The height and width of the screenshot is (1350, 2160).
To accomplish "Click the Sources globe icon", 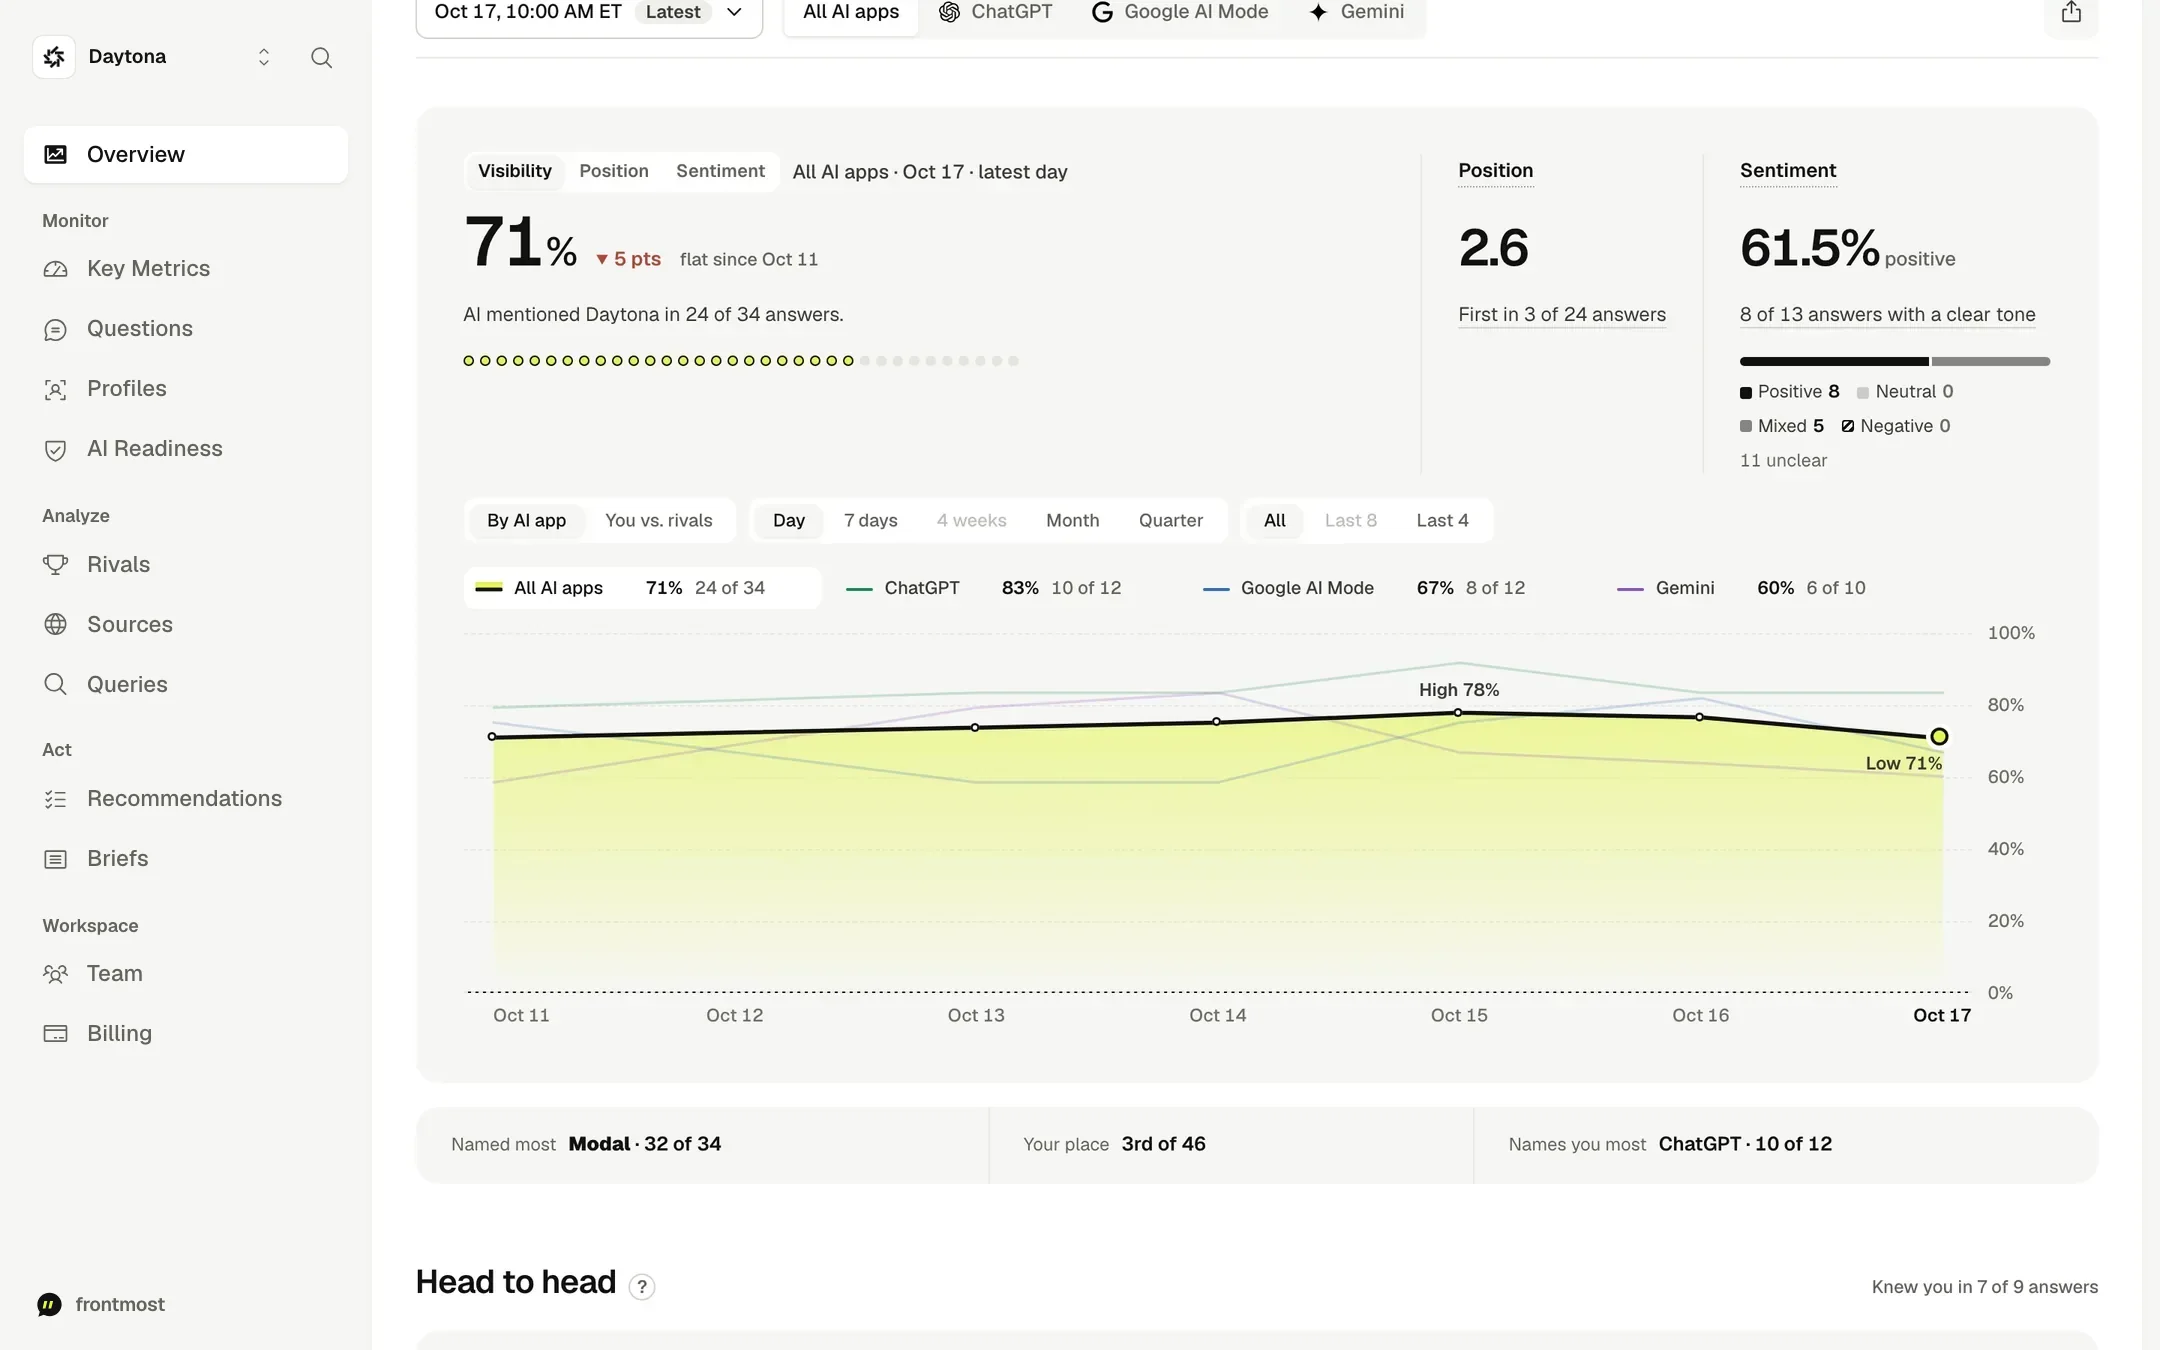I will coord(56,625).
